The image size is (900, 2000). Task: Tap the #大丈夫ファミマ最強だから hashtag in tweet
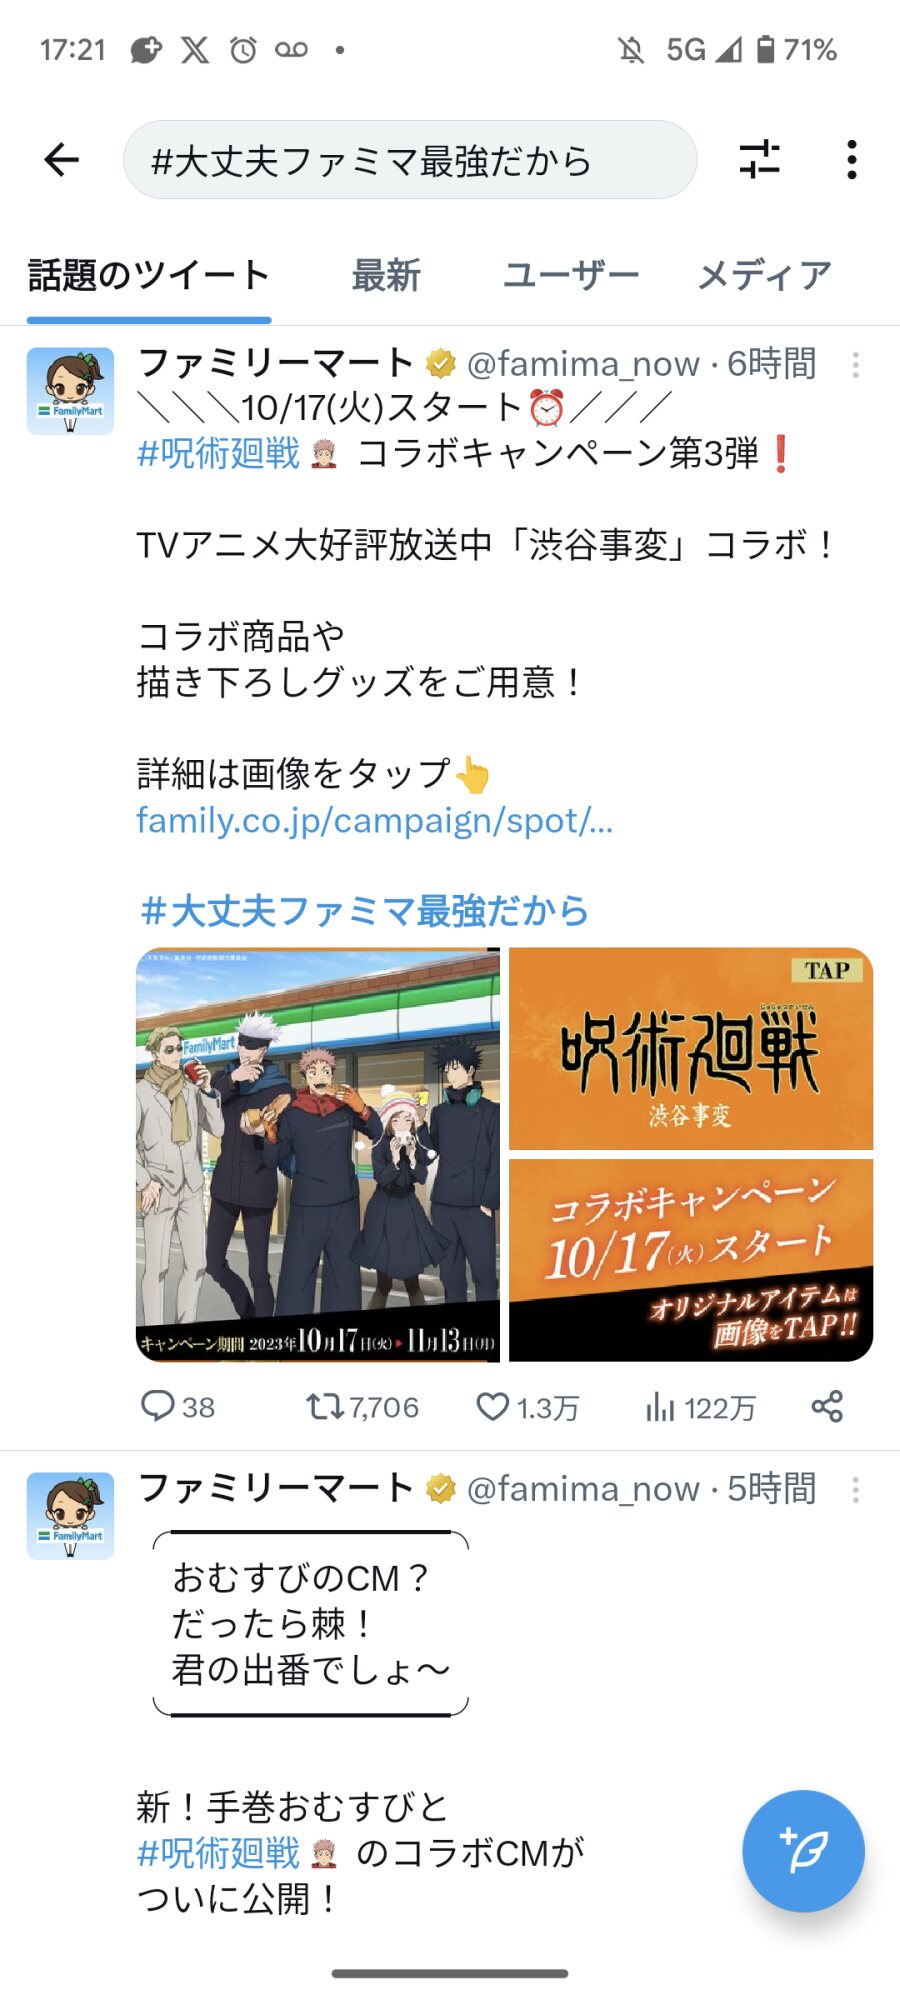tap(364, 911)
